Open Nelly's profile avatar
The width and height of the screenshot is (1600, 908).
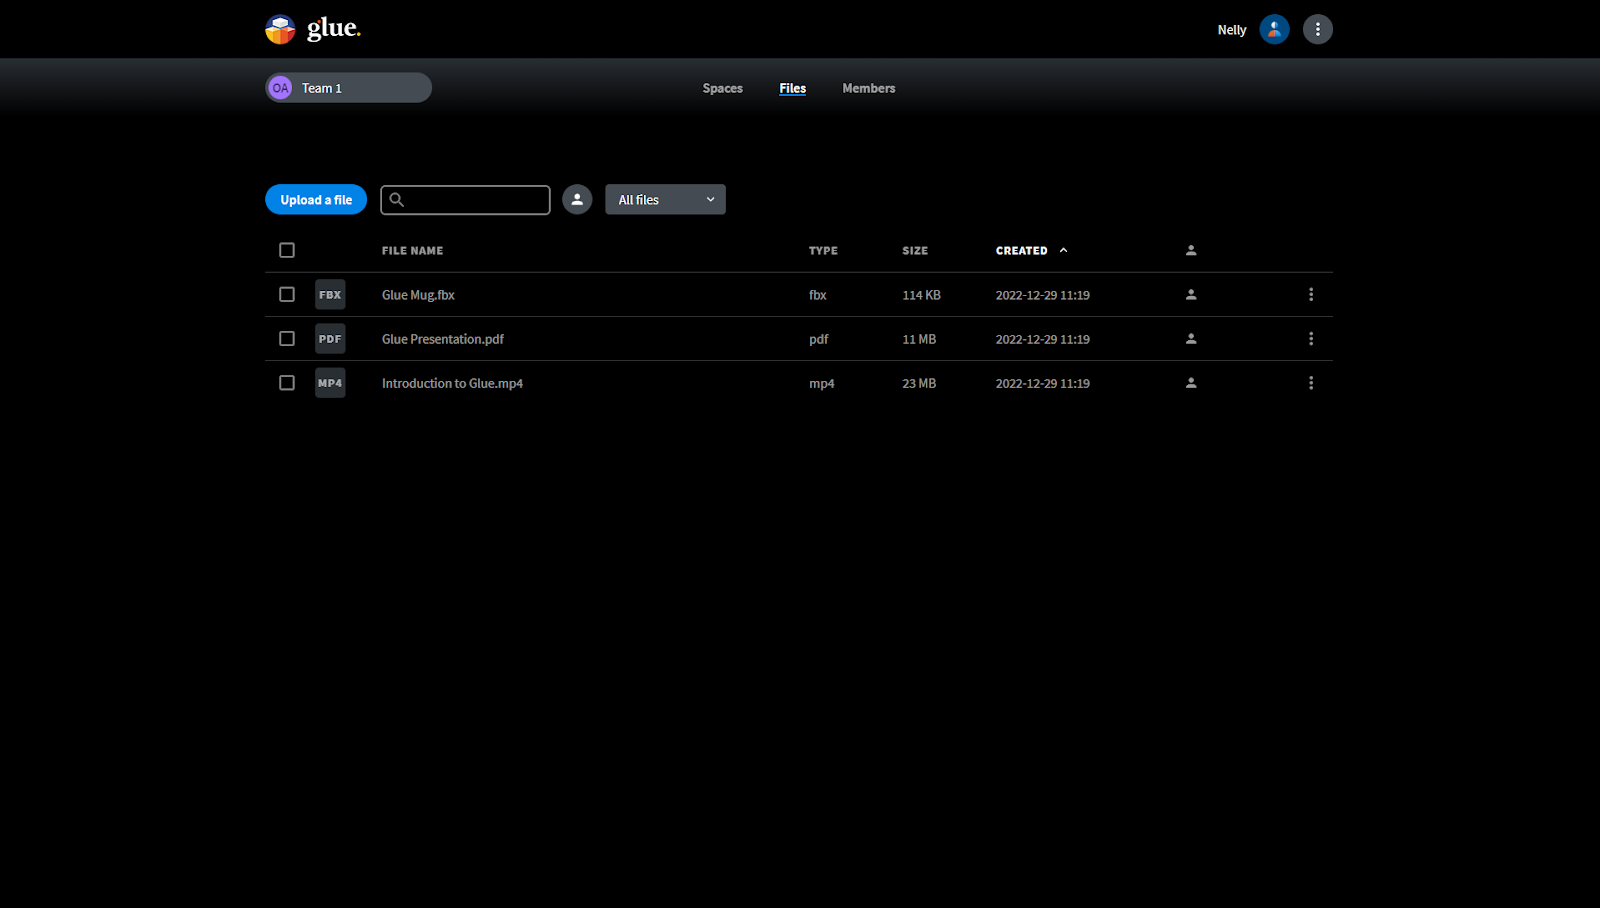[1274, 29]
